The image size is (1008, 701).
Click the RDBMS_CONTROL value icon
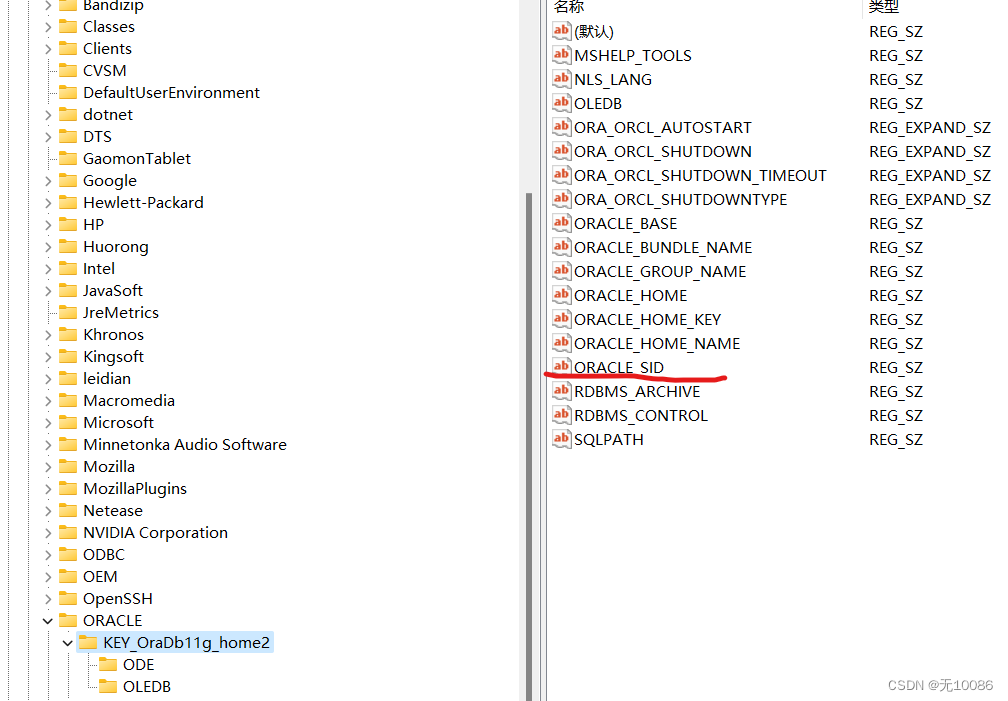(561, 415)
